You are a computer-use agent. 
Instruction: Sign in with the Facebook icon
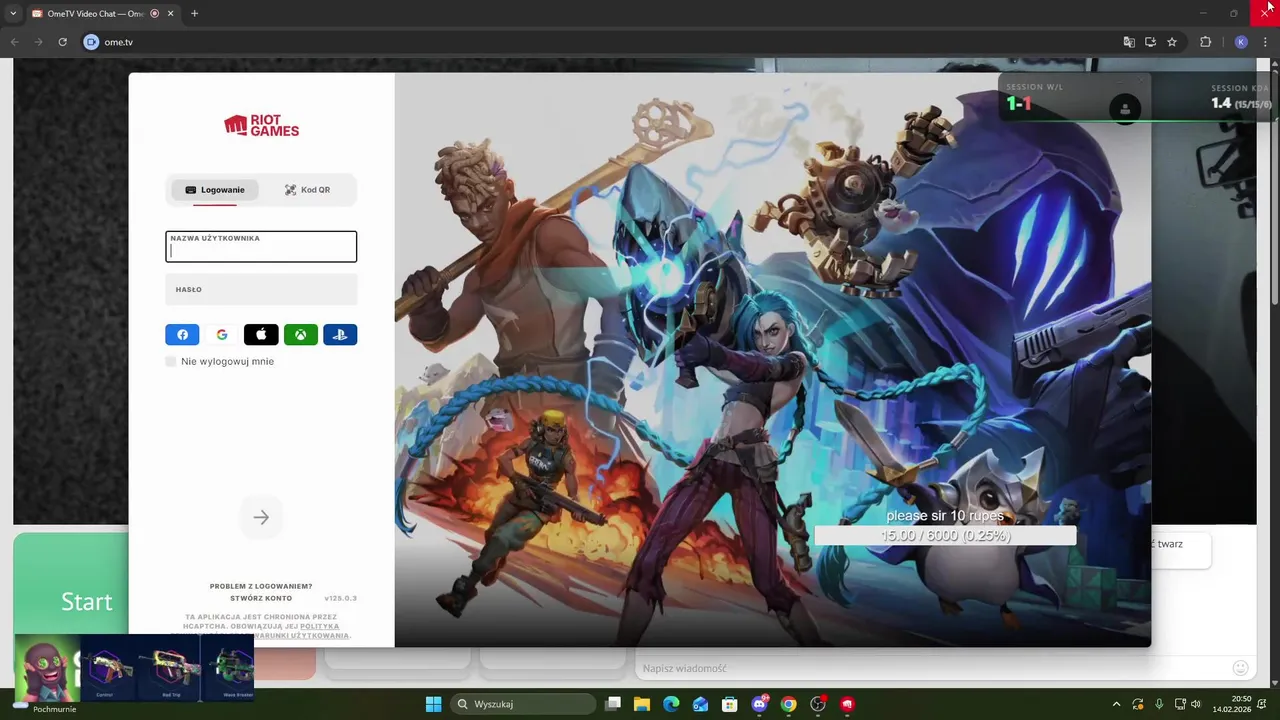pos(182,335)
